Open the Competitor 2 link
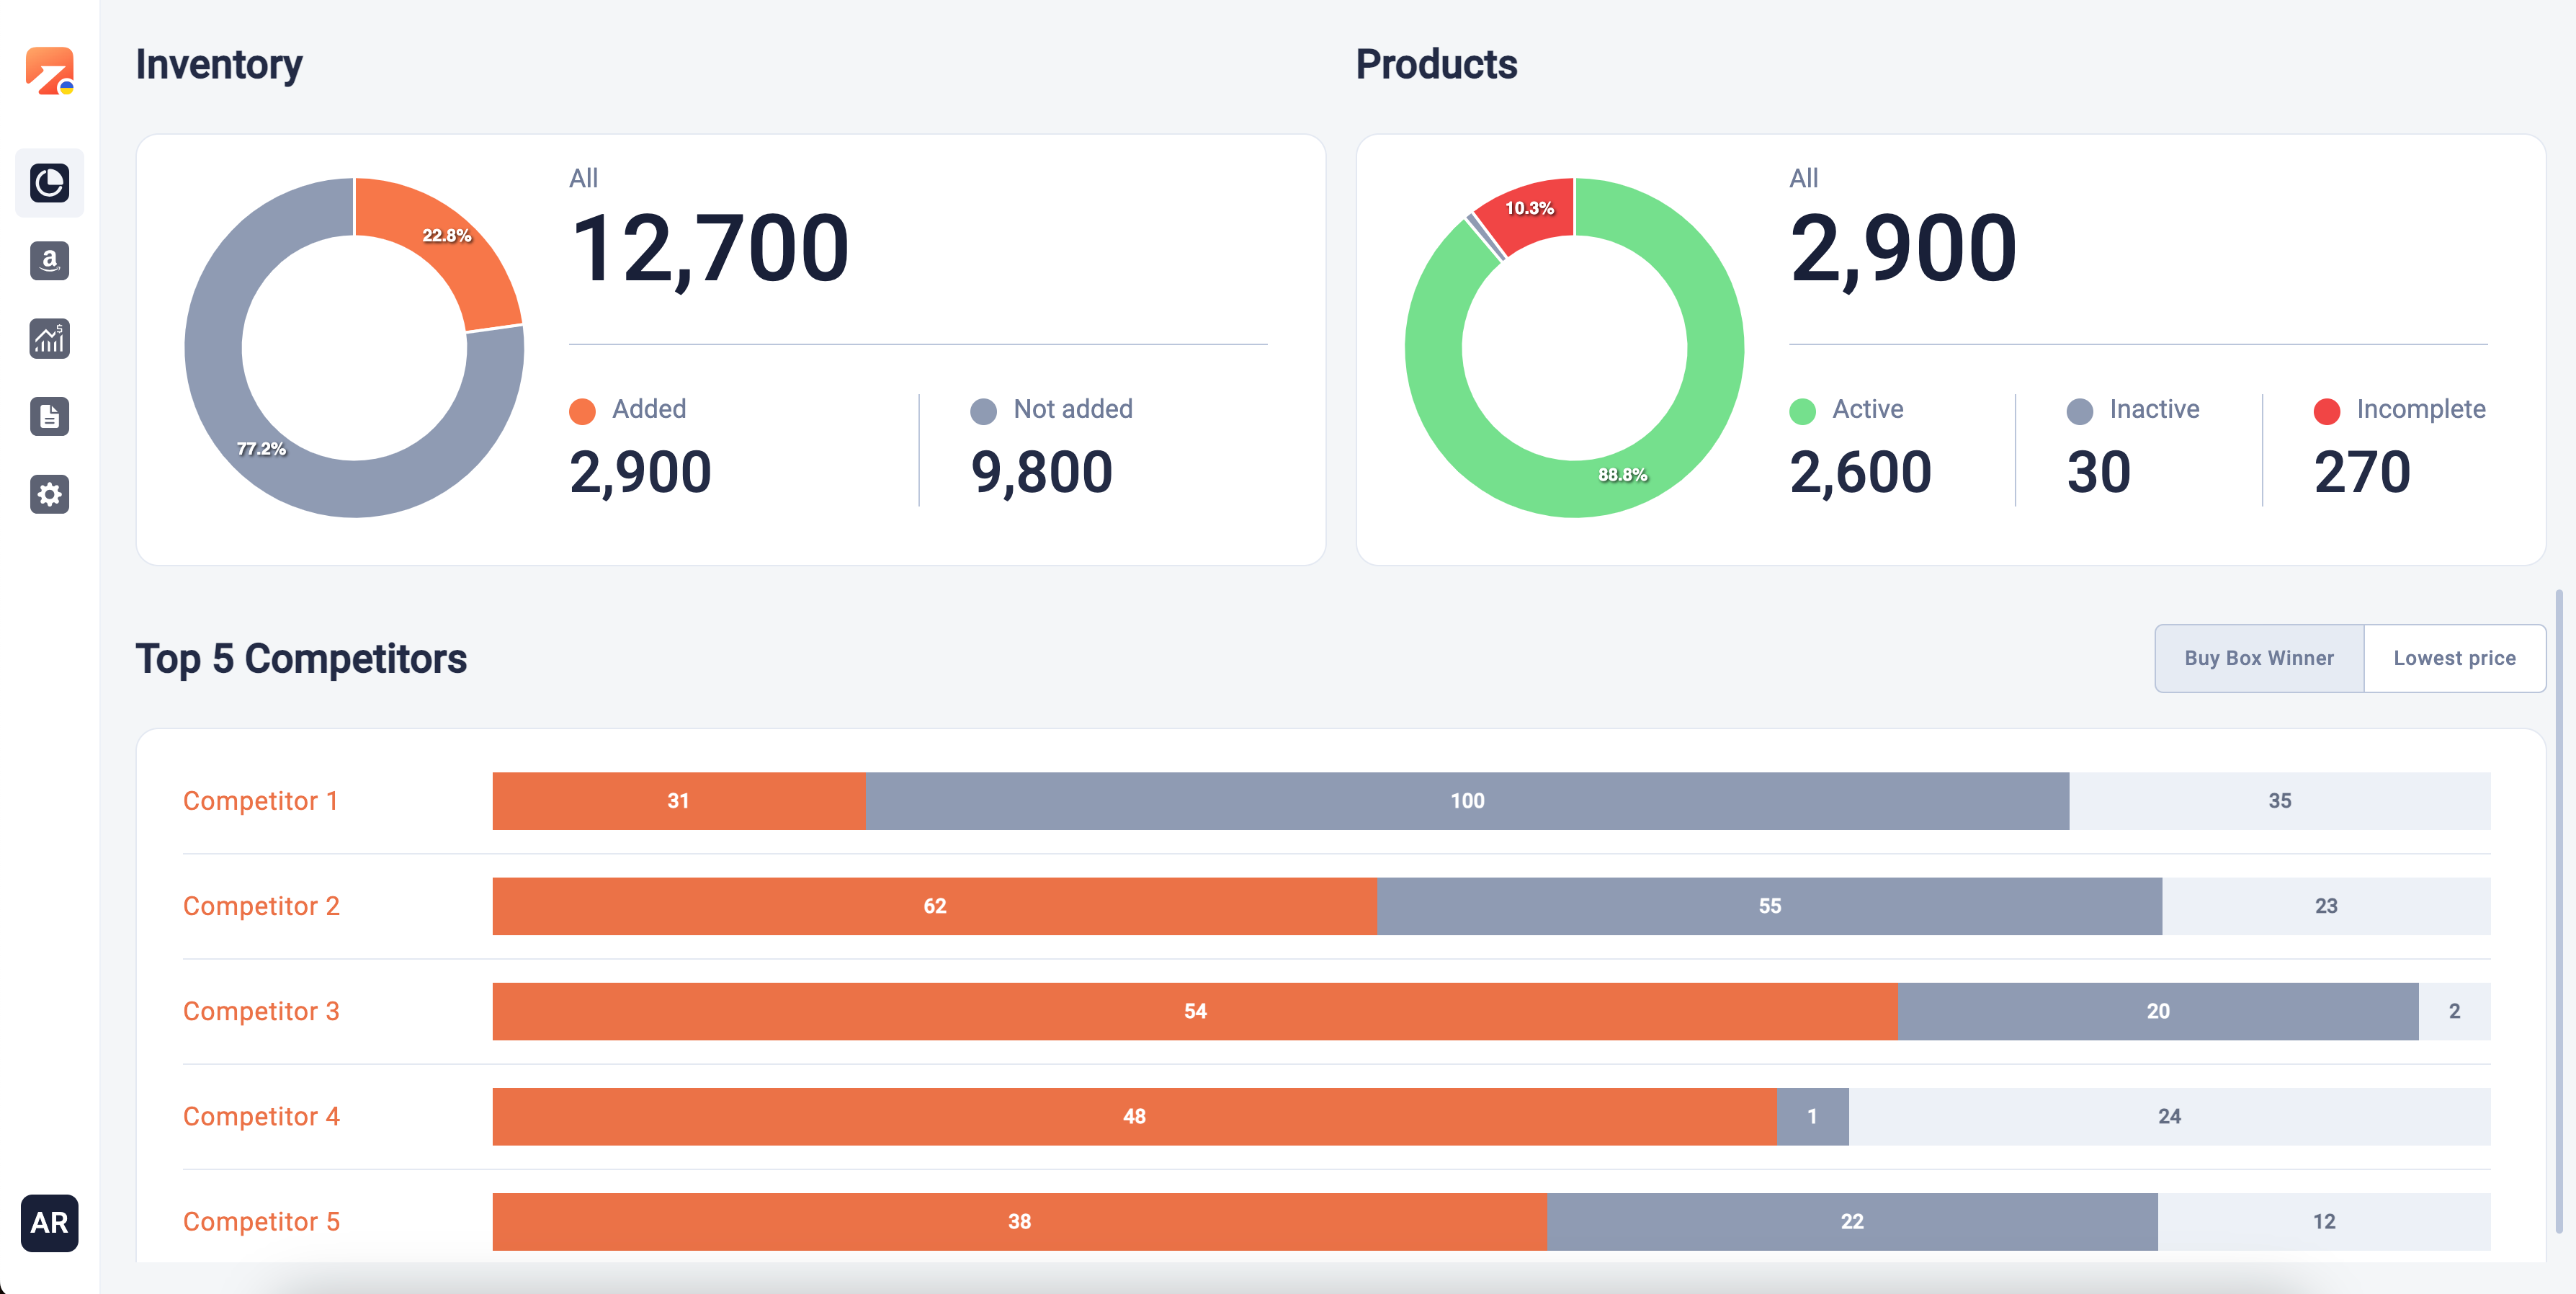The image size is (2576, 1294). pyautogui.click(x=261, y=906)
